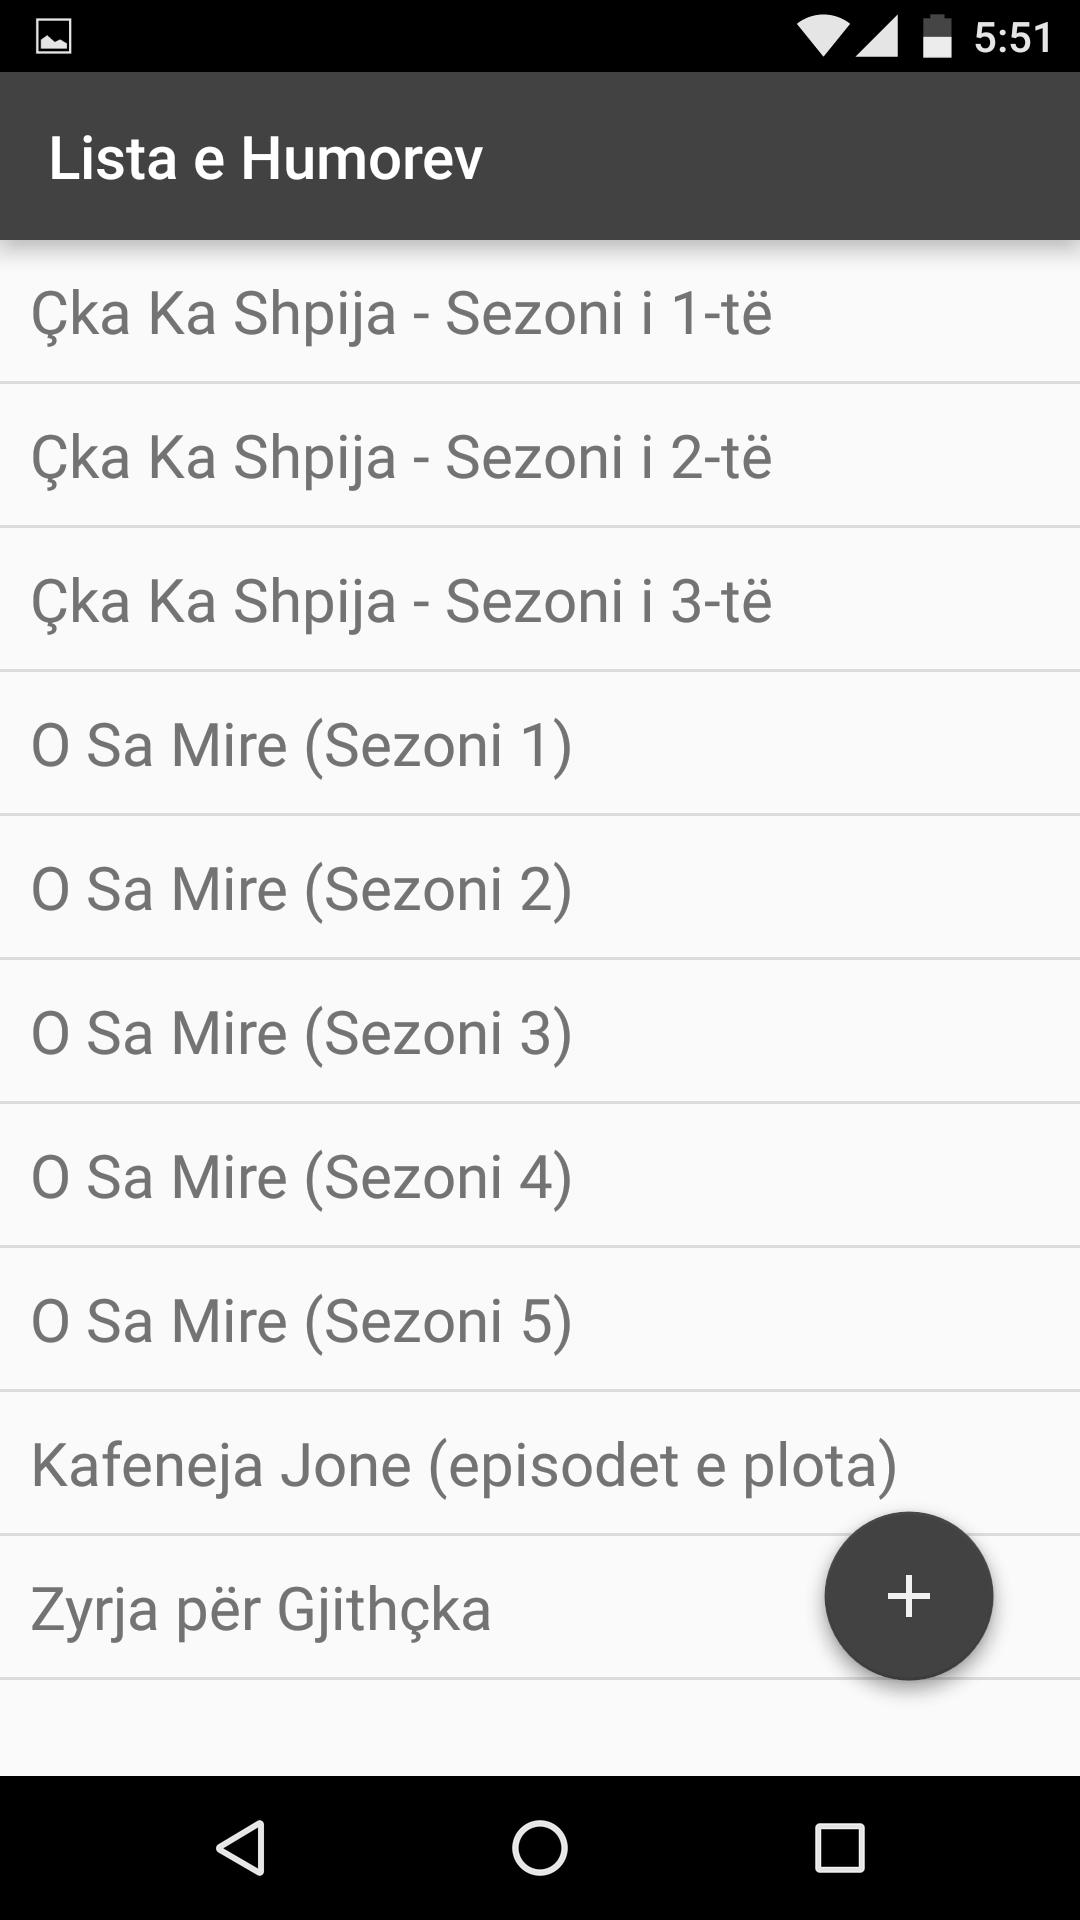Image resolution: width=1080 pixels, height=1920 pixels.
Task: Select O Sa Mire (Sezoni 5)
Action: 301,1321
